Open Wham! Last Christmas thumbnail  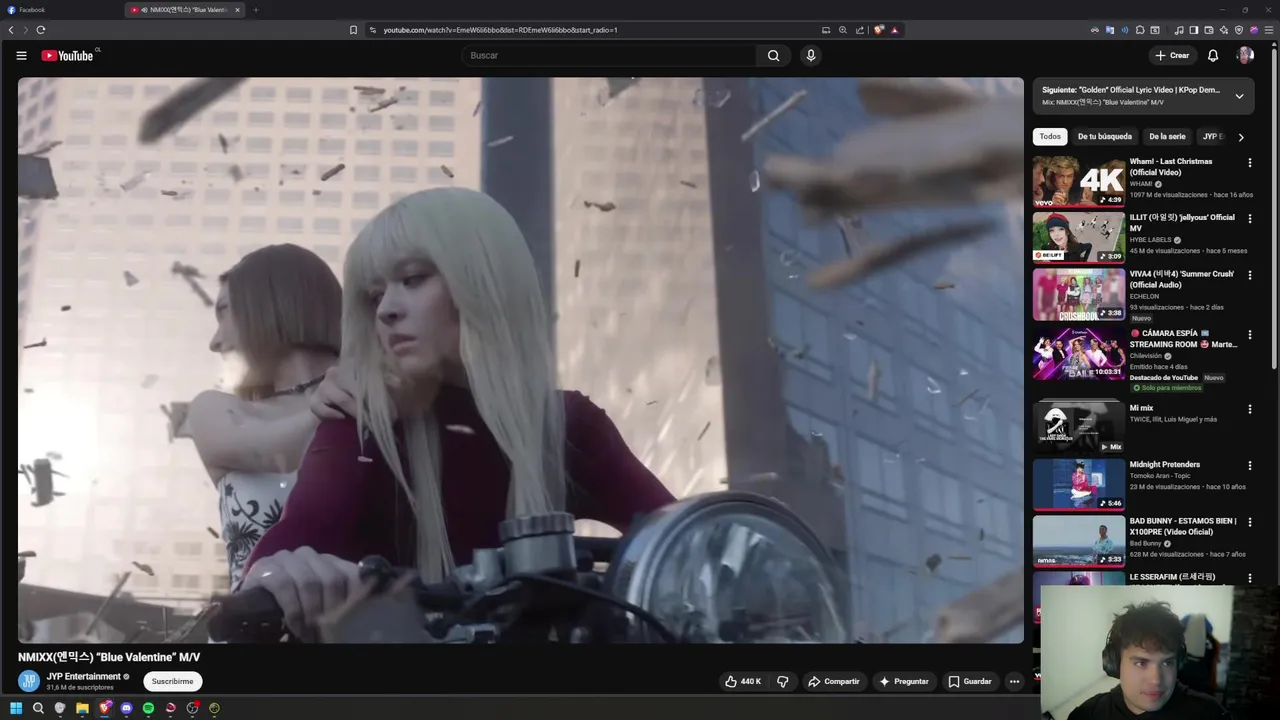[1079, 181]
